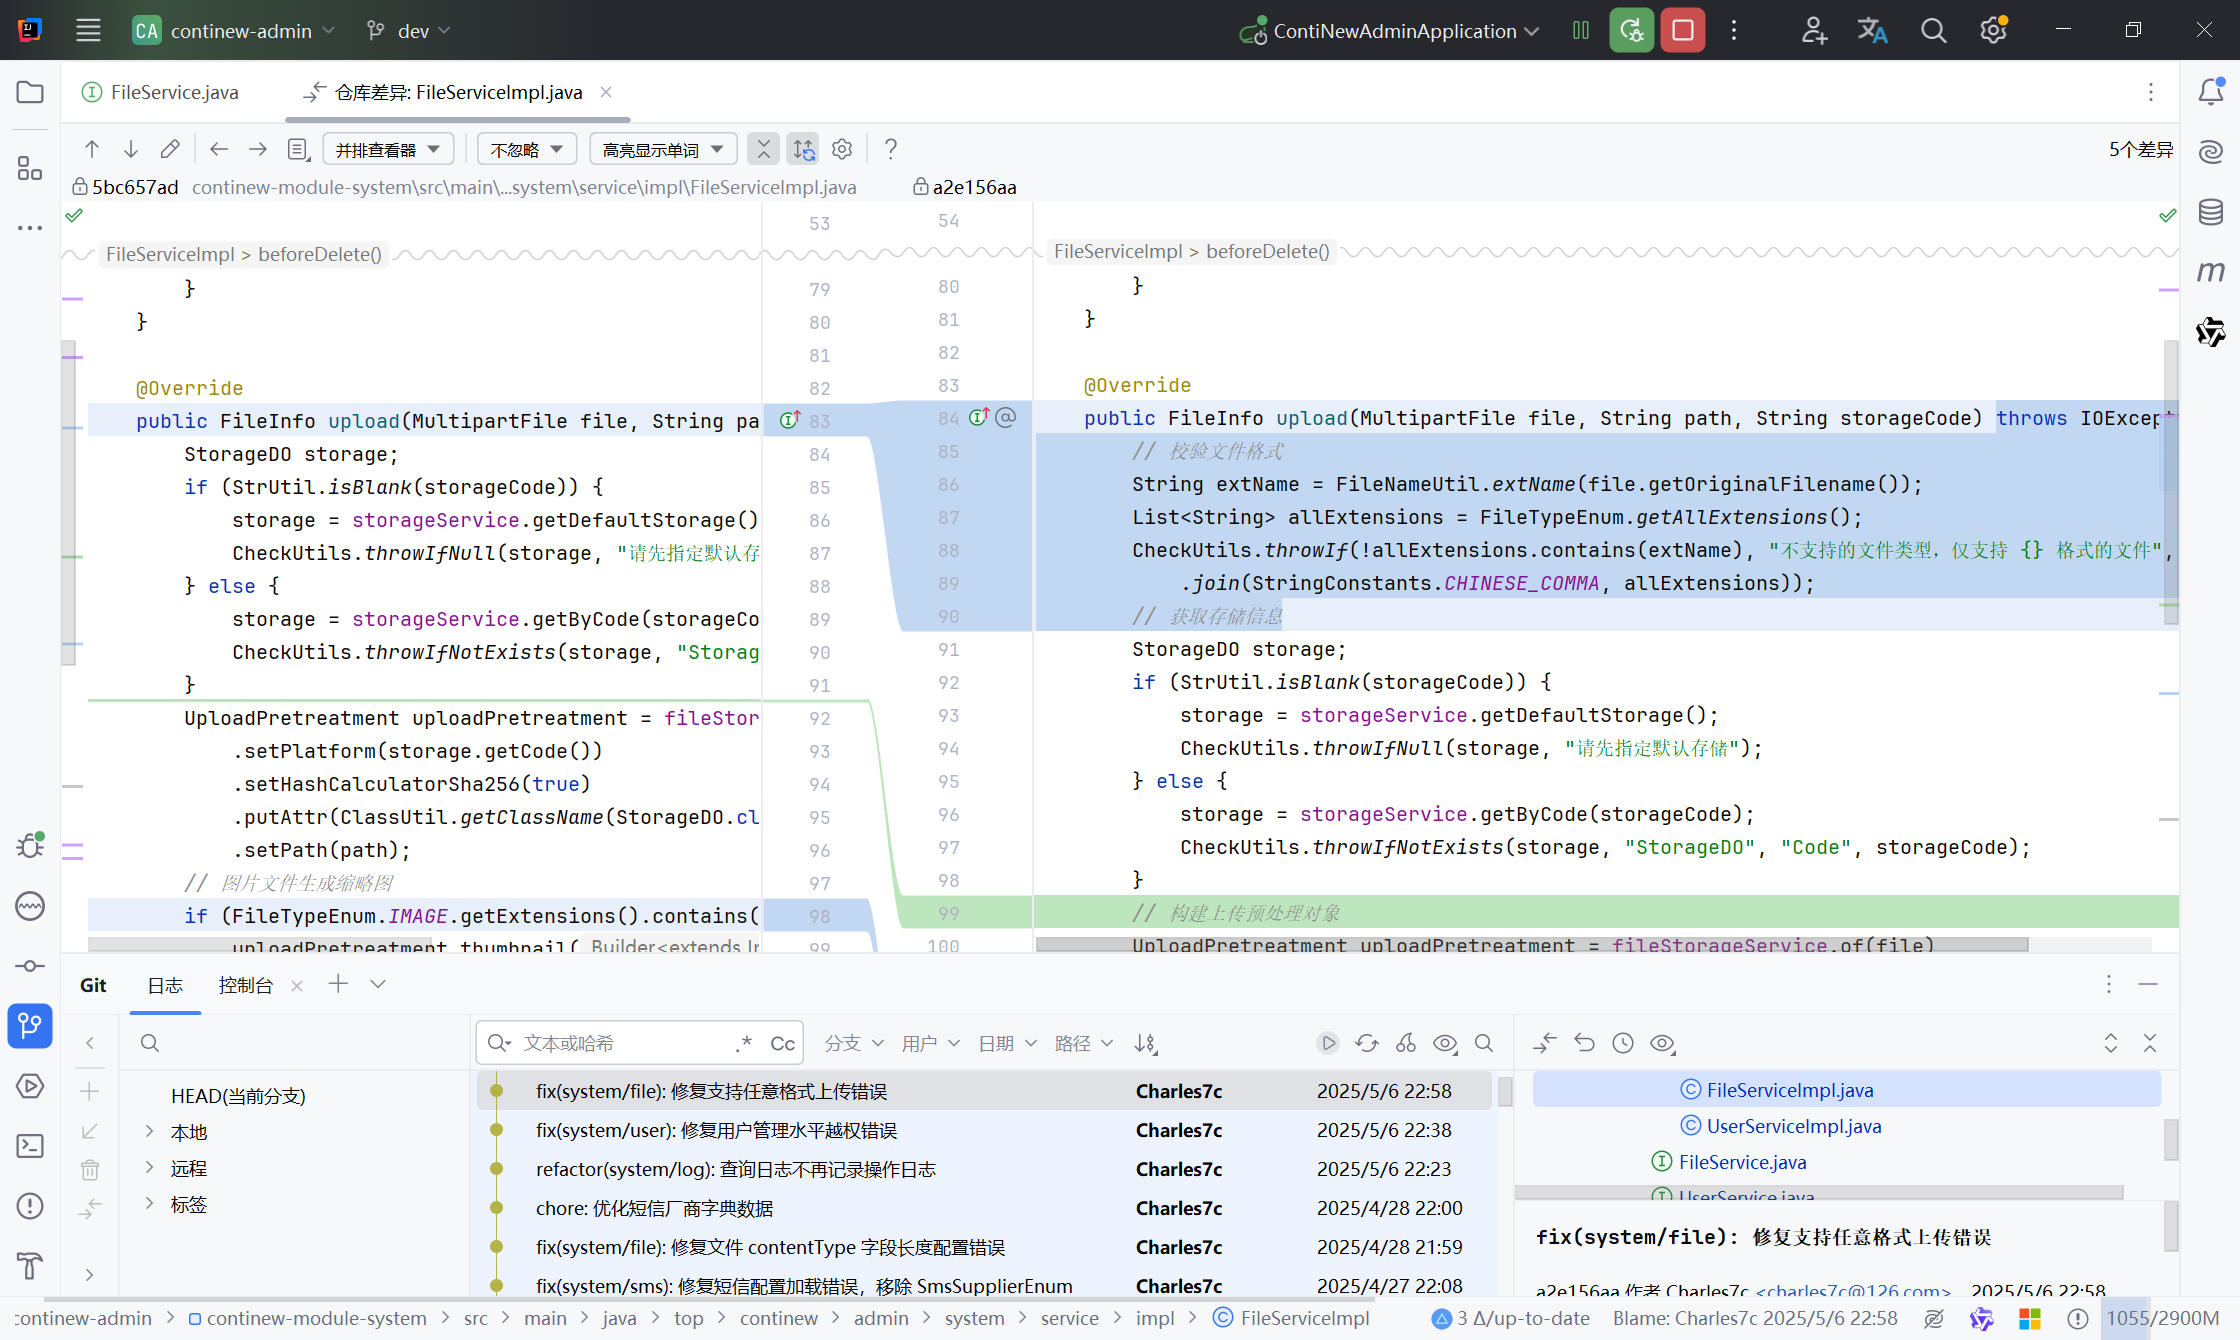This screenshot has width=2240, height=1340.
Task: Open the 不忽略 whitespace dropdown
Action: pos(527,150)
